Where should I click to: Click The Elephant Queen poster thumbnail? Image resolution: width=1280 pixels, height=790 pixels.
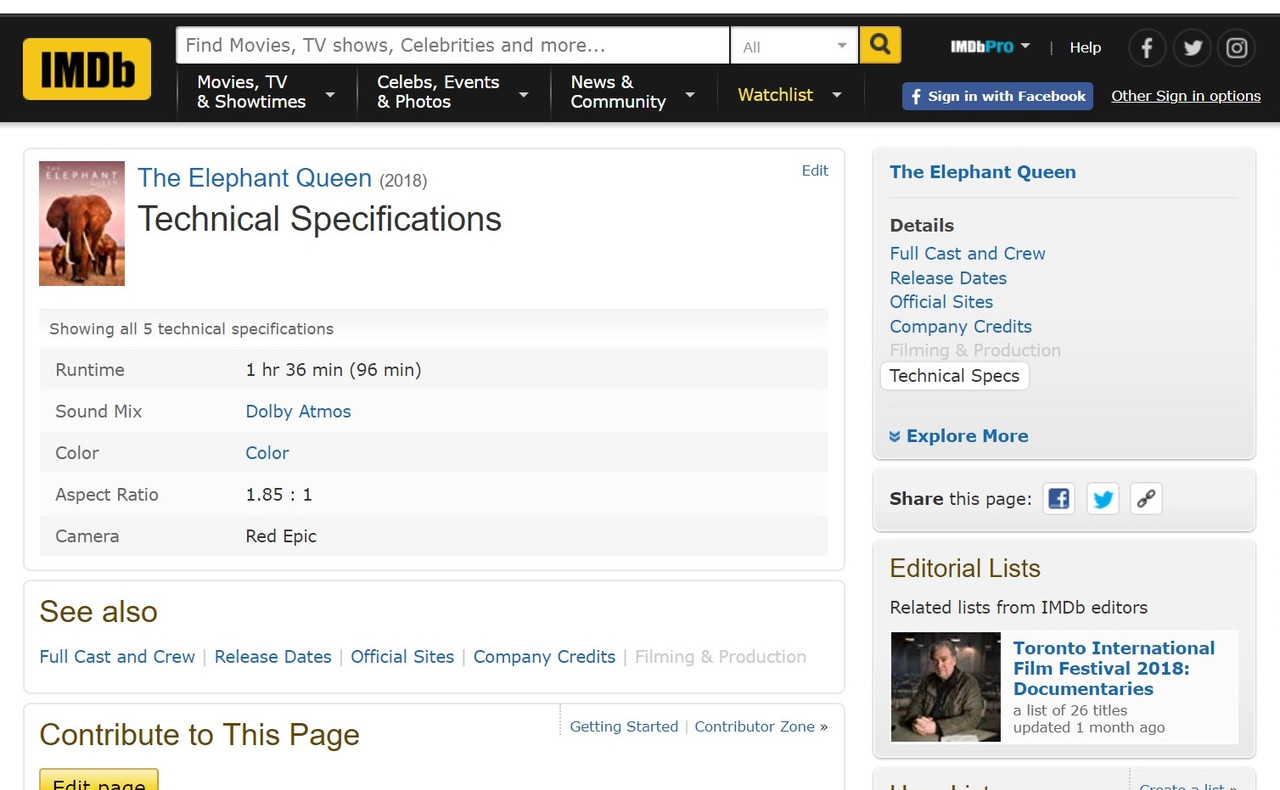[x=82, y=224]
